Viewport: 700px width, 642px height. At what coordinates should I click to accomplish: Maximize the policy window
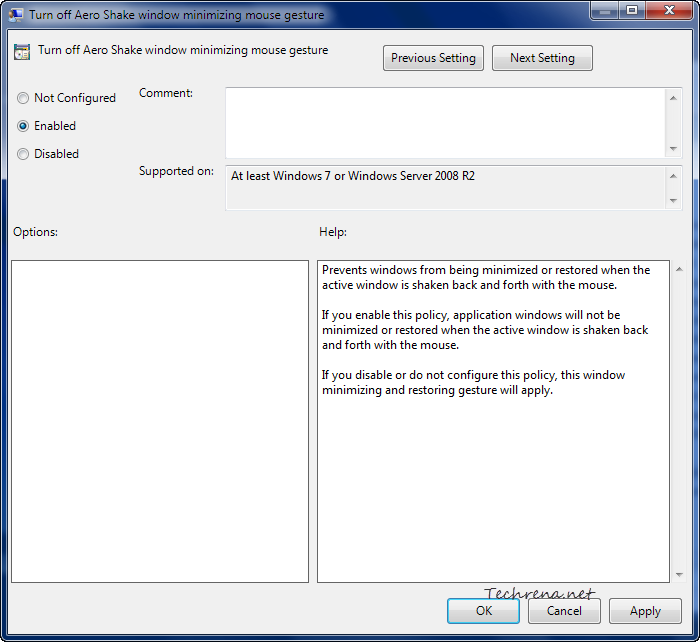click(632, 11)
